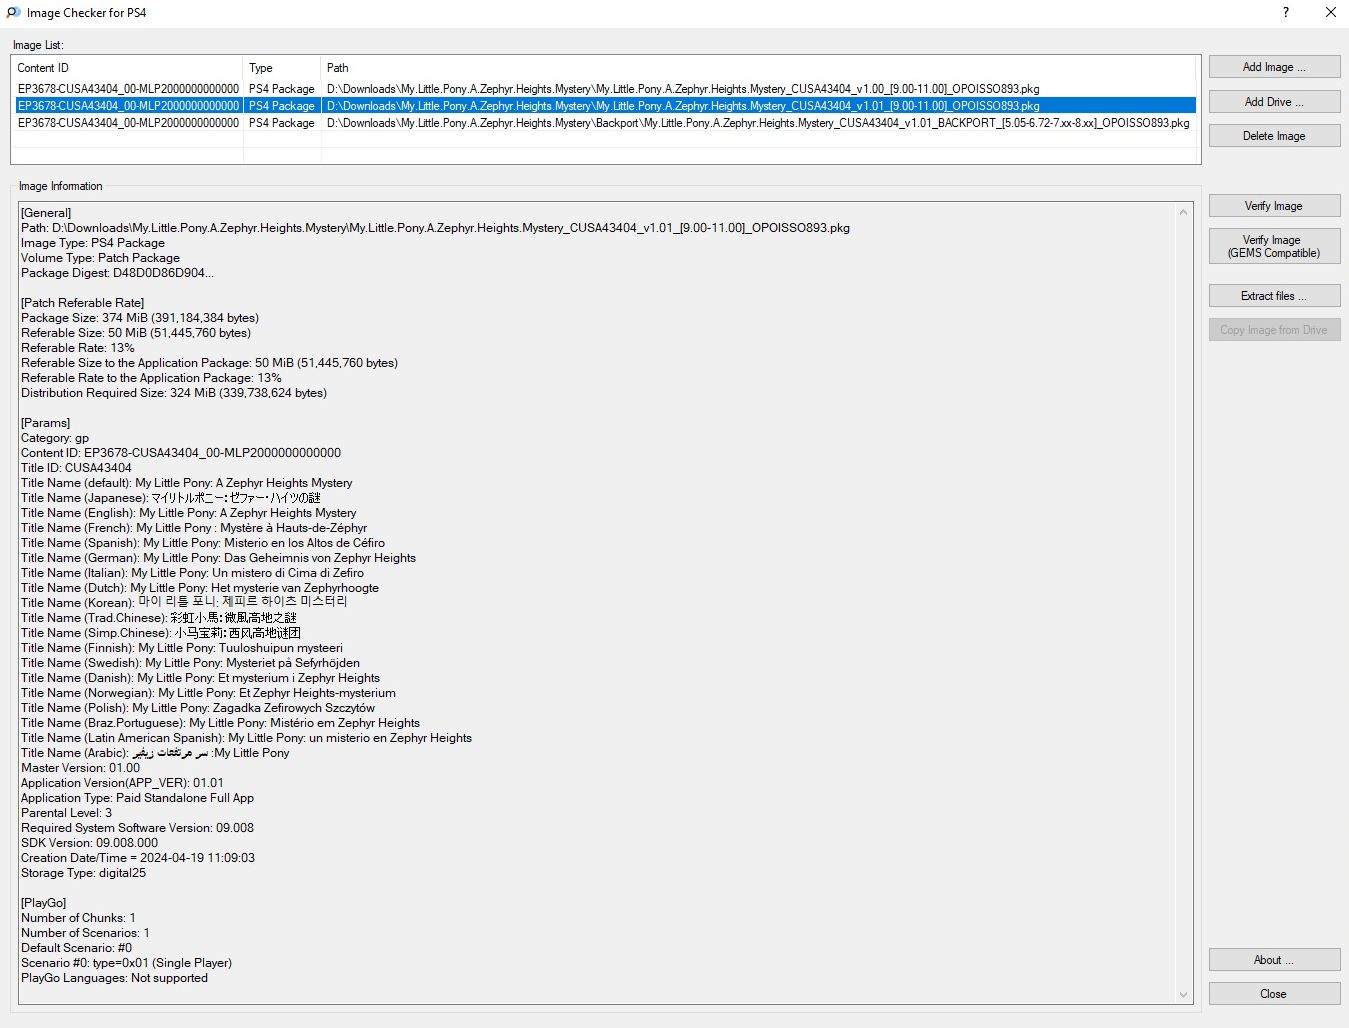
Task: Sort by the Content ID column header
Action: pyautogui.click(x=127, y=68)
